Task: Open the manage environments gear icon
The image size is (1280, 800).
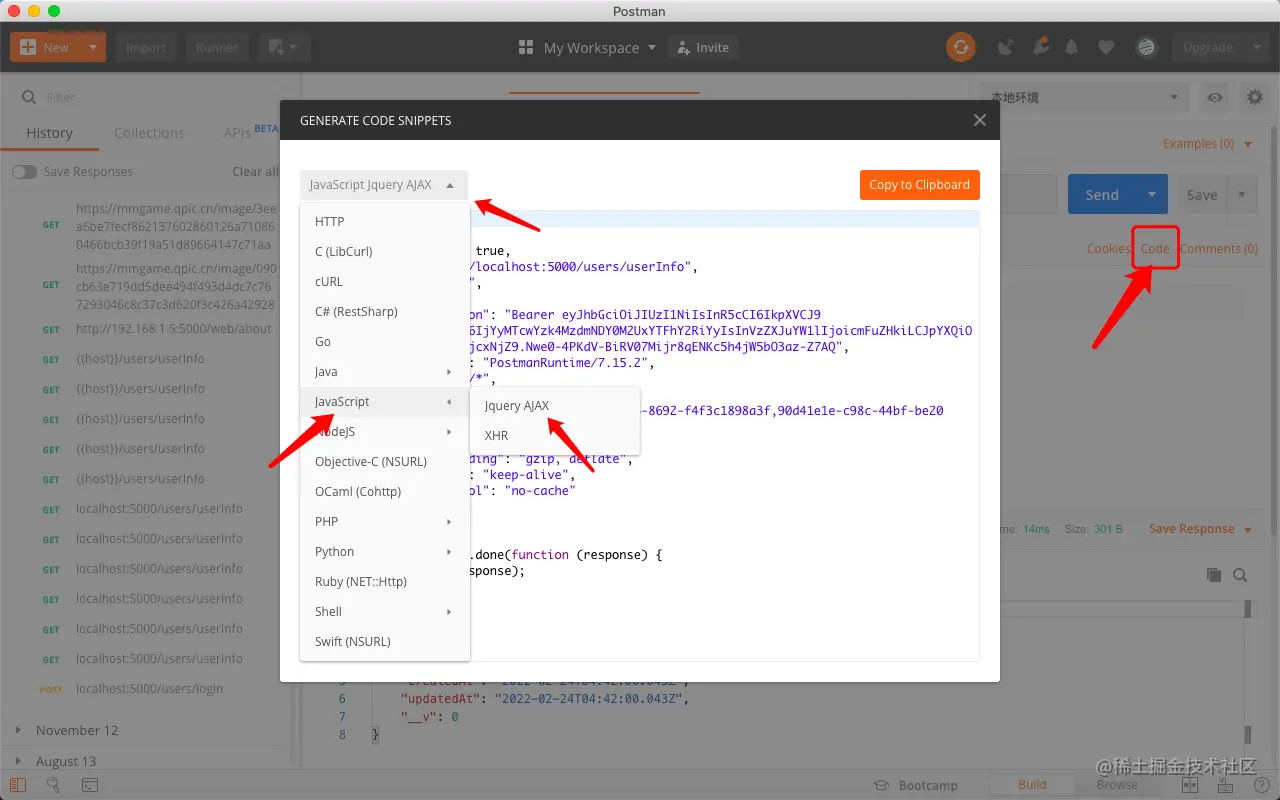Action: 1254,97
